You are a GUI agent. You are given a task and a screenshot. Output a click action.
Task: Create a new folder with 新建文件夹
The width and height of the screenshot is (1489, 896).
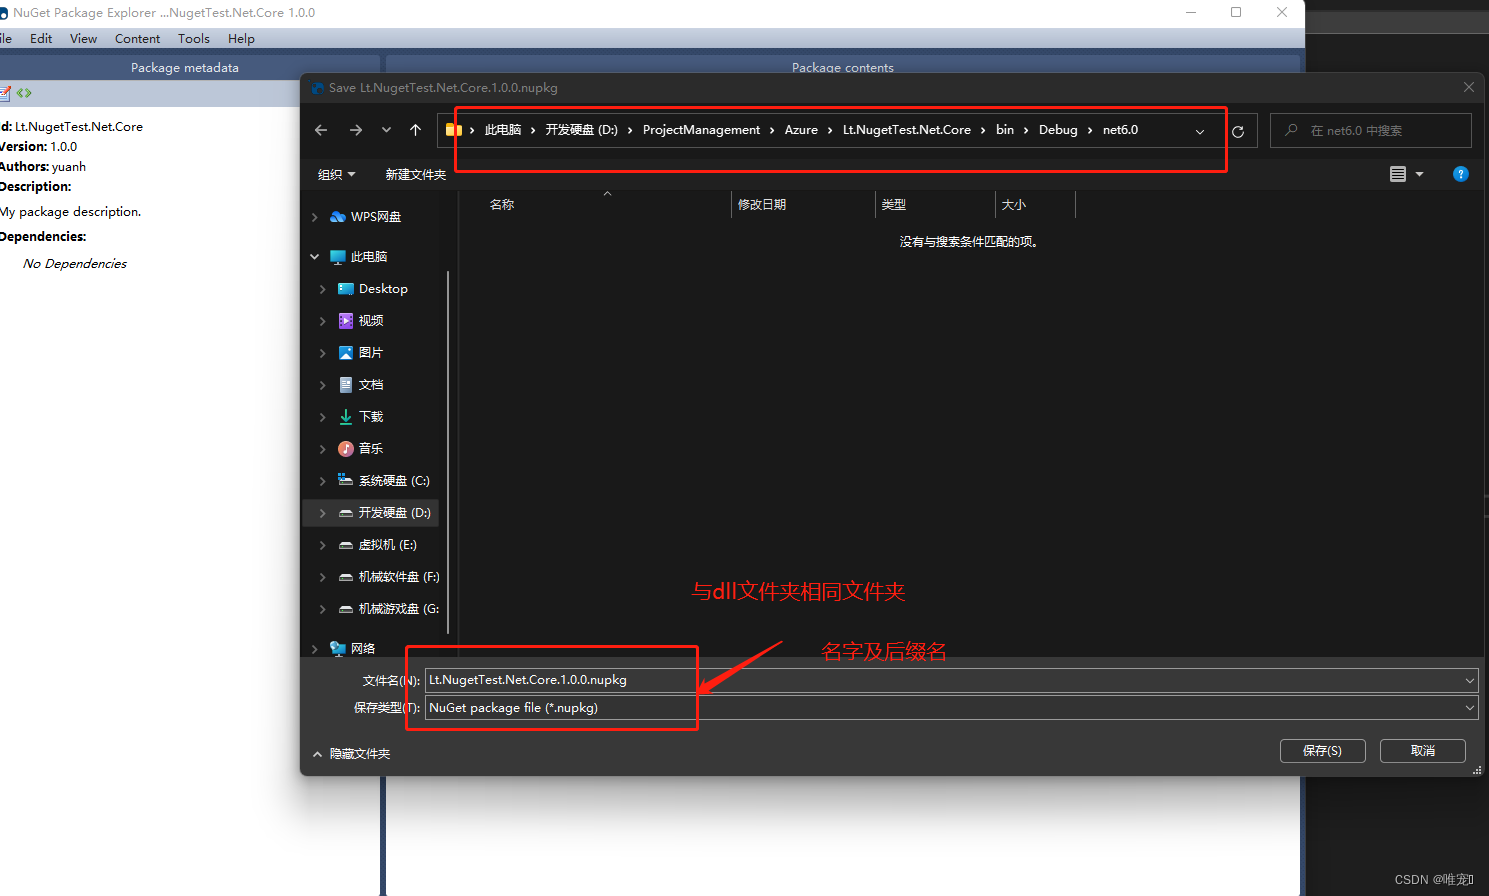[x=415, y=174]
